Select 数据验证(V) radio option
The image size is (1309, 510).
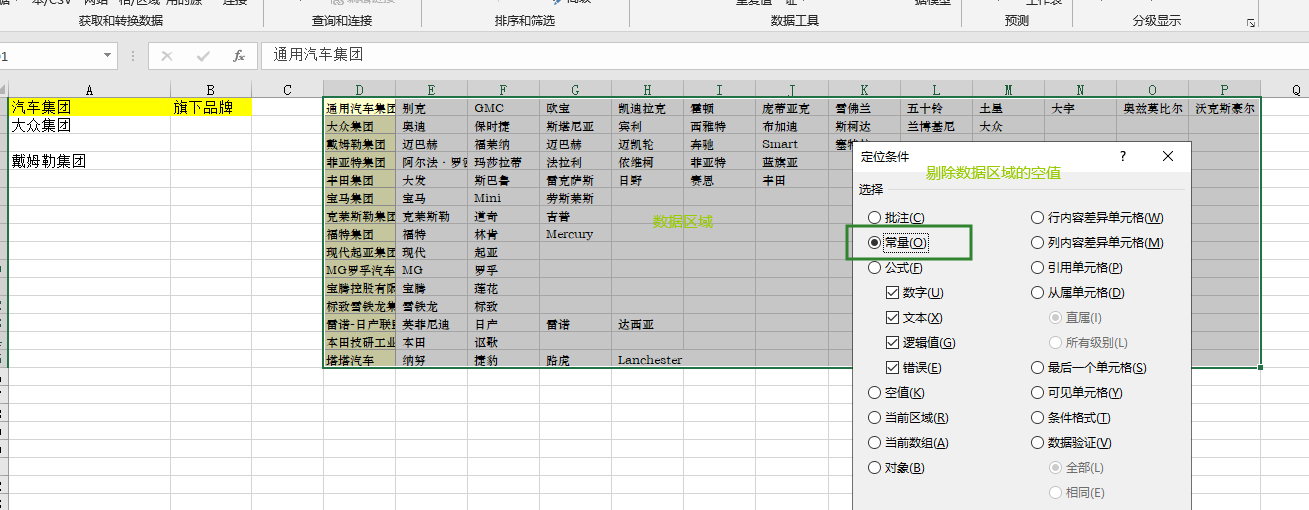pos(1072,443)
